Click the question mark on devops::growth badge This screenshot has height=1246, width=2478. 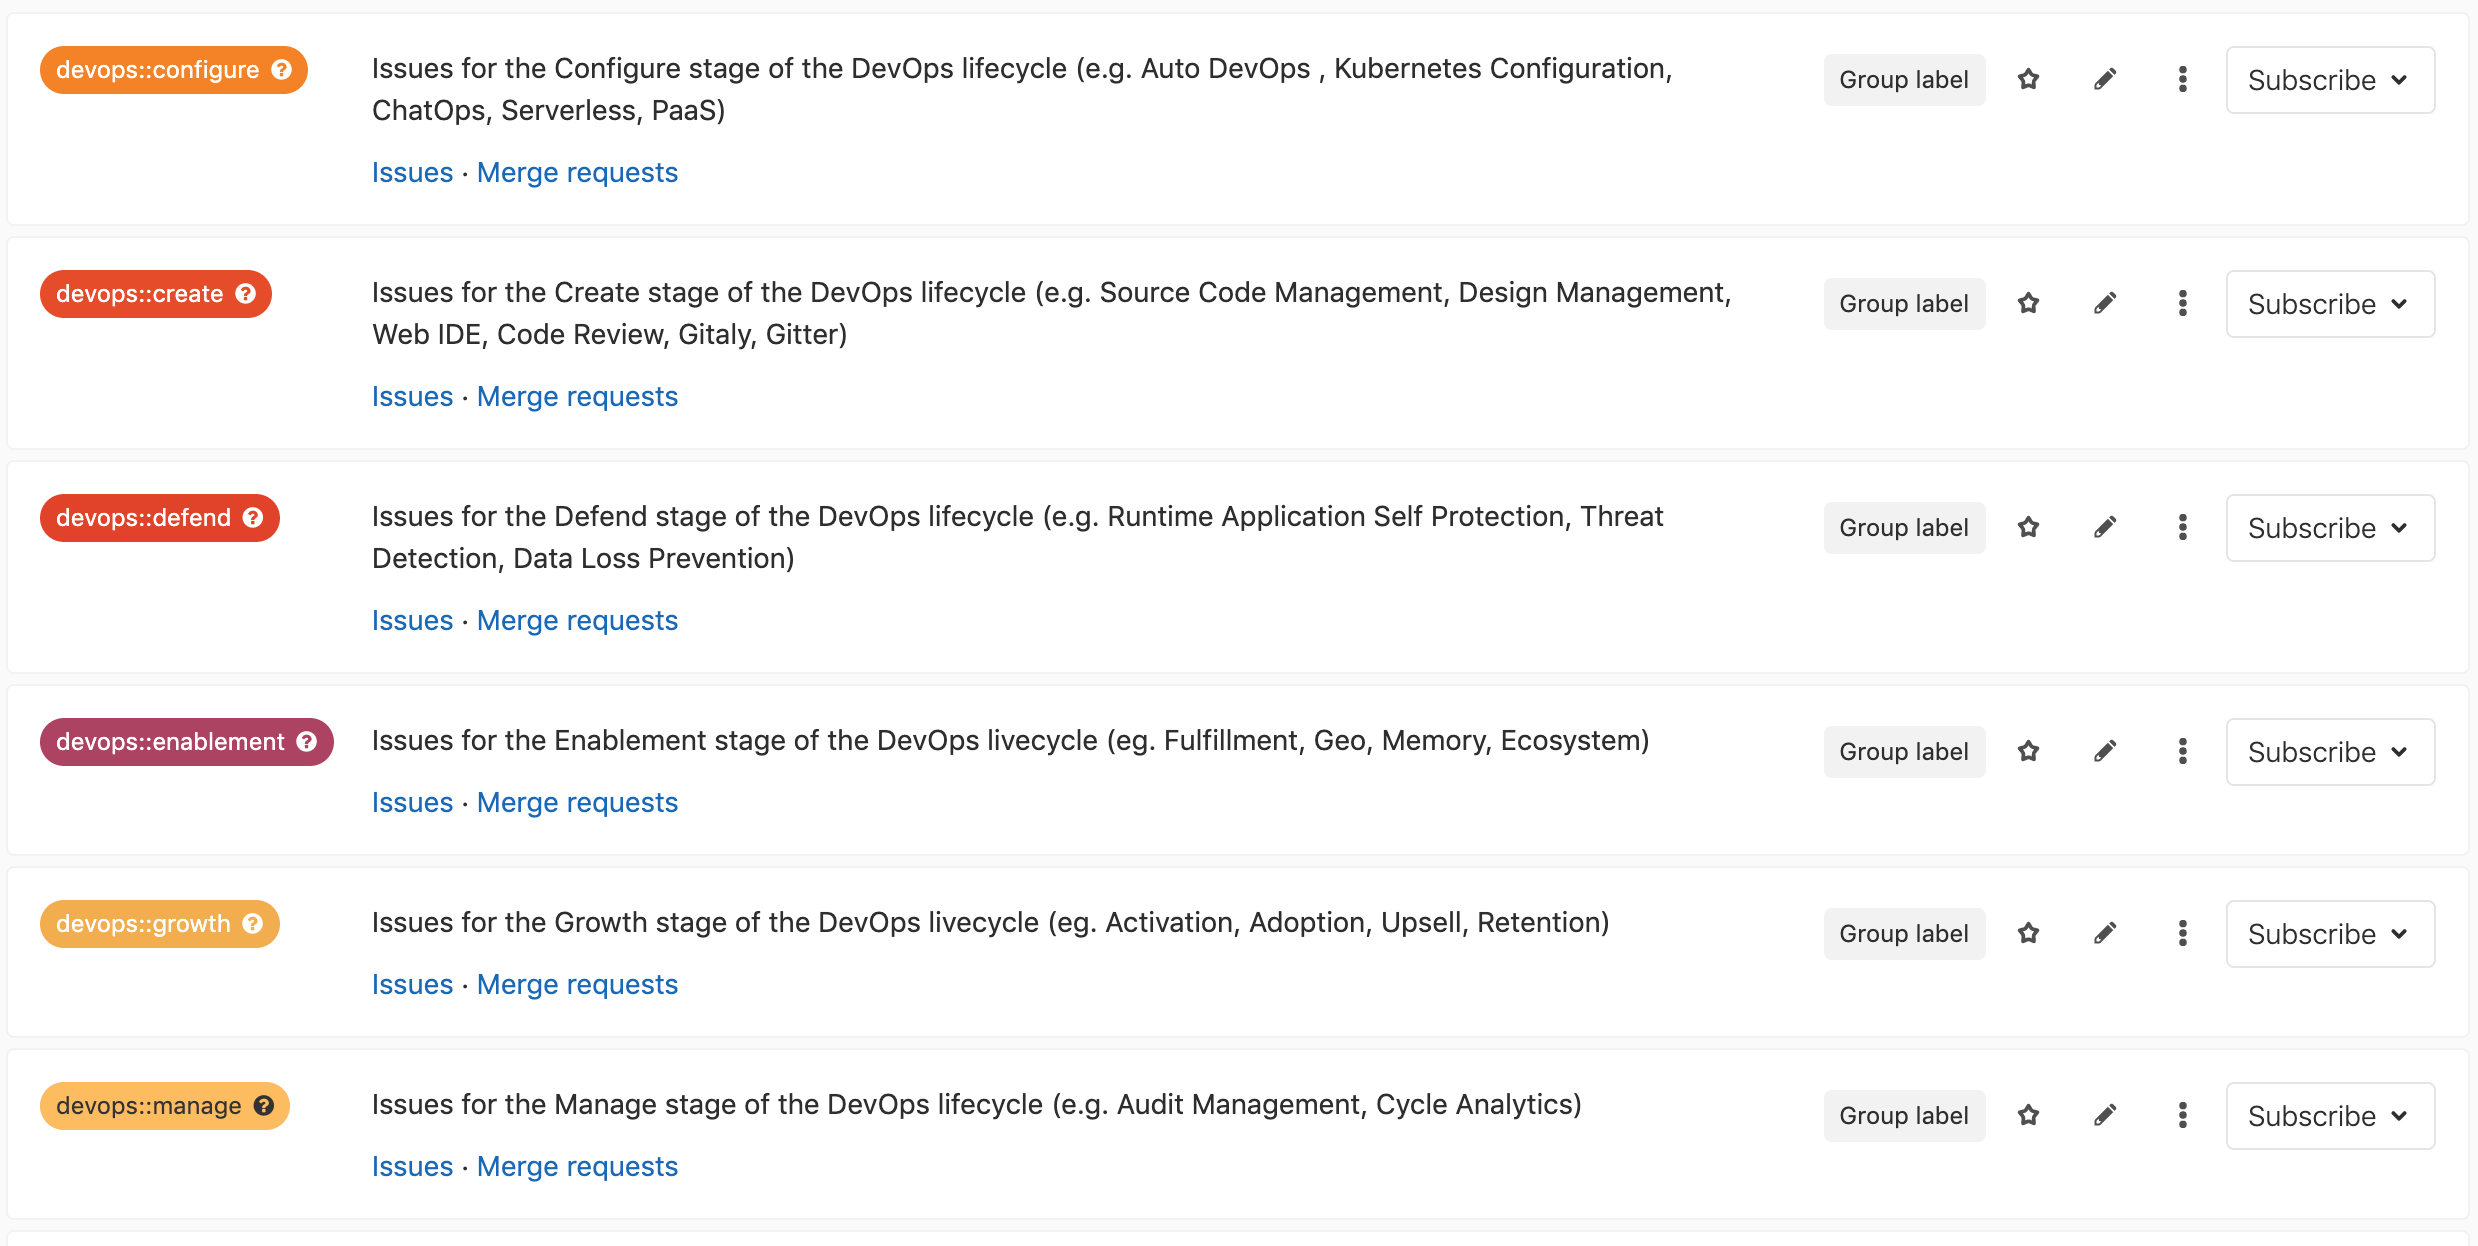253,924
